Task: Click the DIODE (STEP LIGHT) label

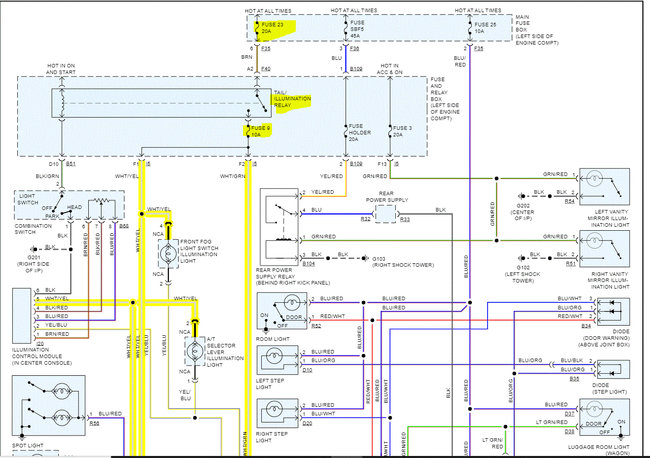Action: (609, 388)
